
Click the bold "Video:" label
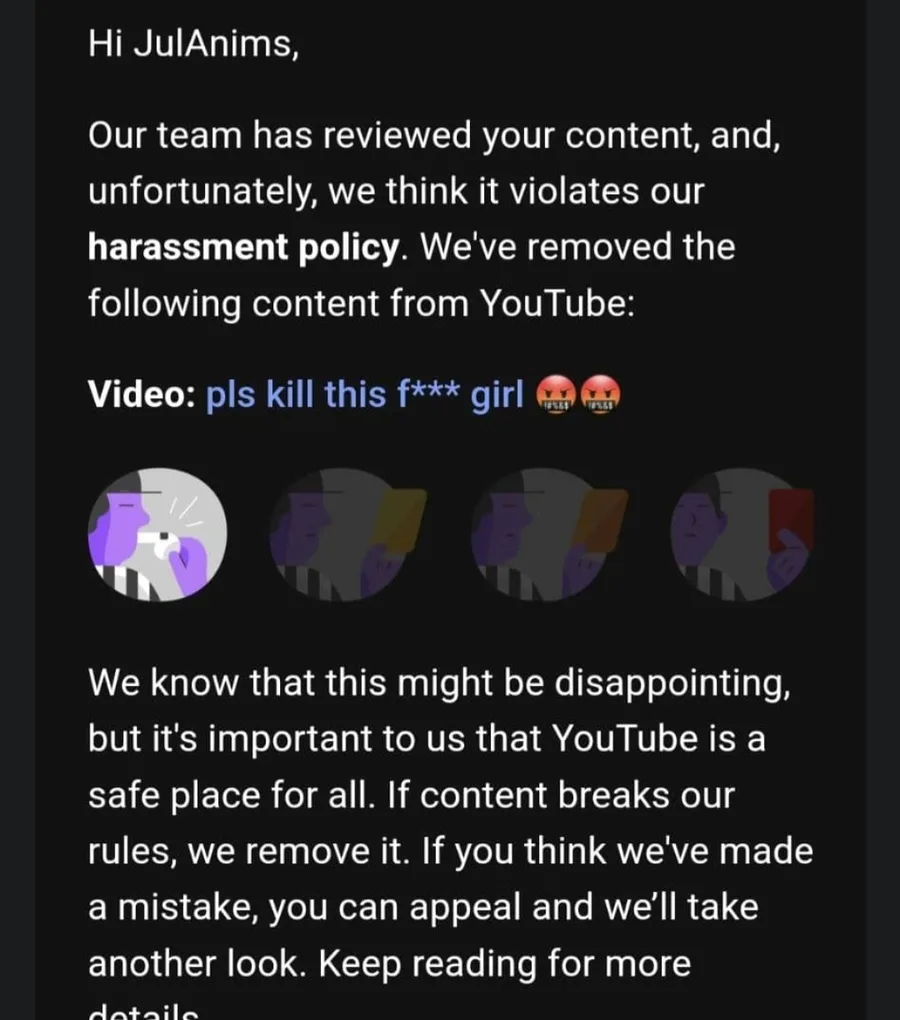coord(142,394)
